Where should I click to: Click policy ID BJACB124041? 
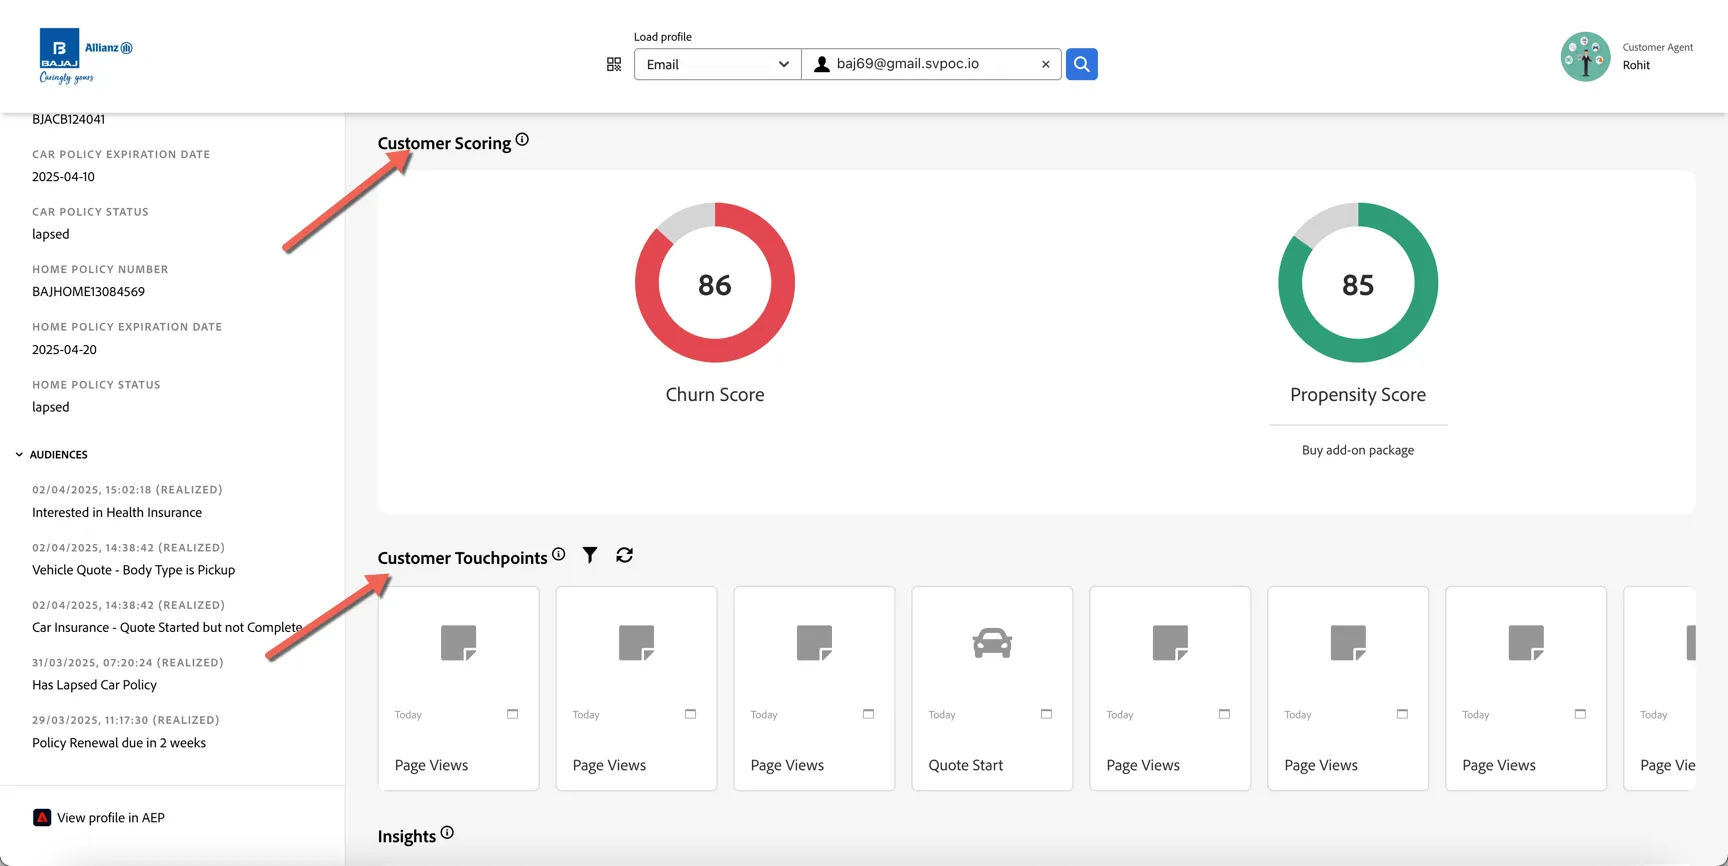pyautogui.click(x=68, y=119)
